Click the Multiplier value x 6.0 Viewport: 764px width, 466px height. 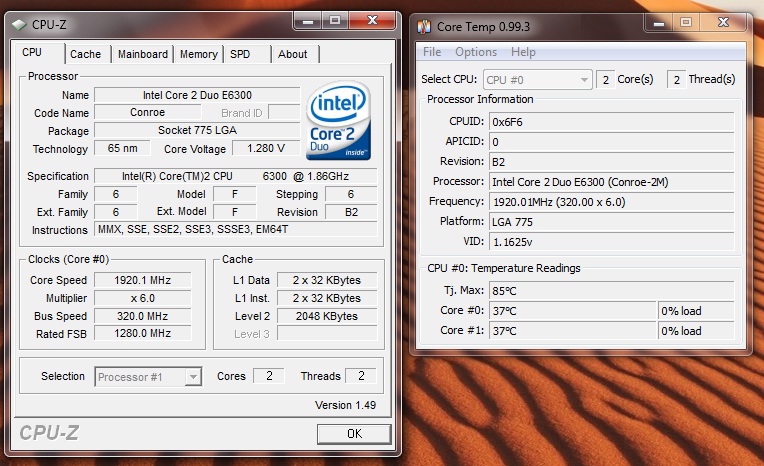(x=143, y=298)
